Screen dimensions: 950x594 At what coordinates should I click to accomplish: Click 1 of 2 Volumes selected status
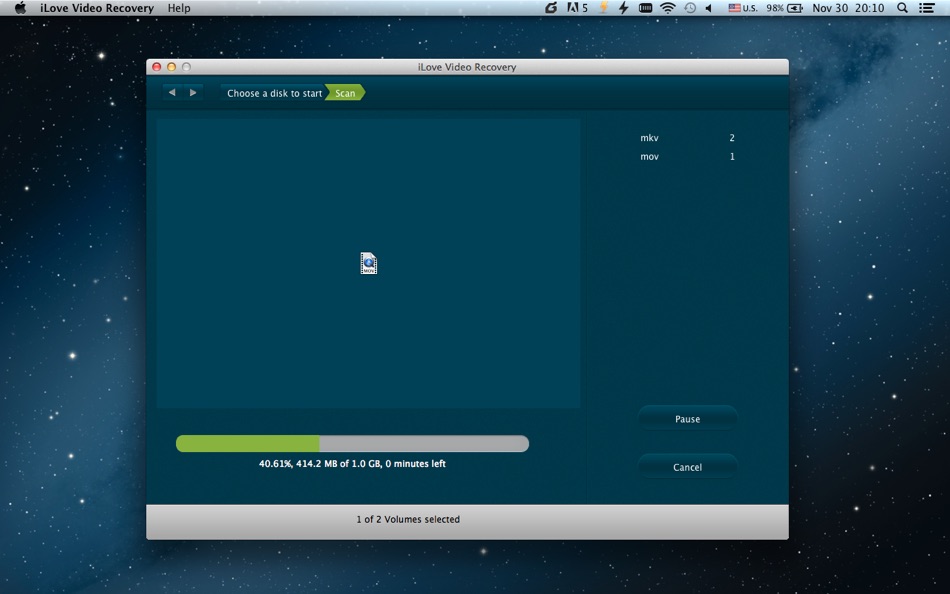(x=408, y=519)
